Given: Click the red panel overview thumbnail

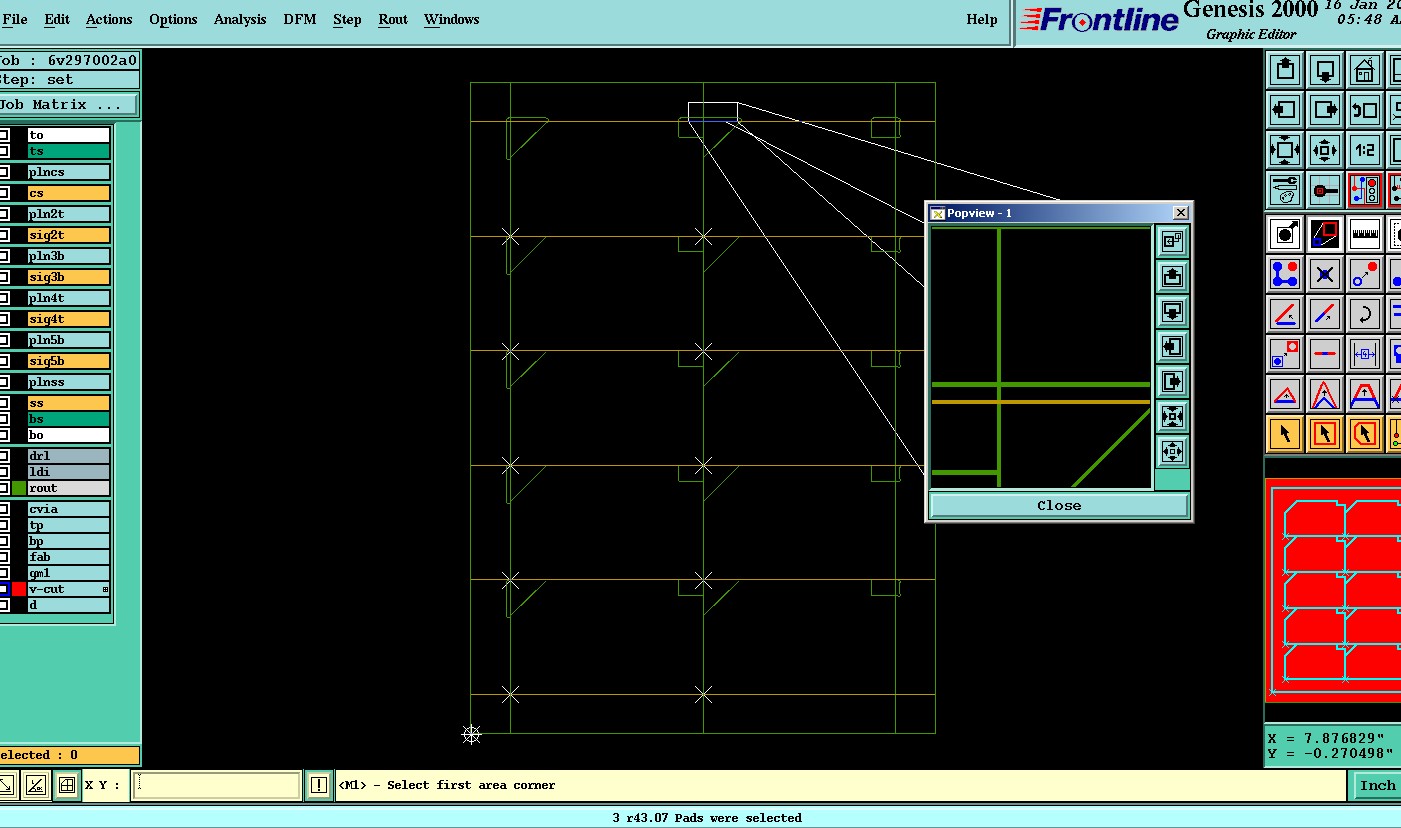Looking at the screenshot, I should click(1333, 591).
